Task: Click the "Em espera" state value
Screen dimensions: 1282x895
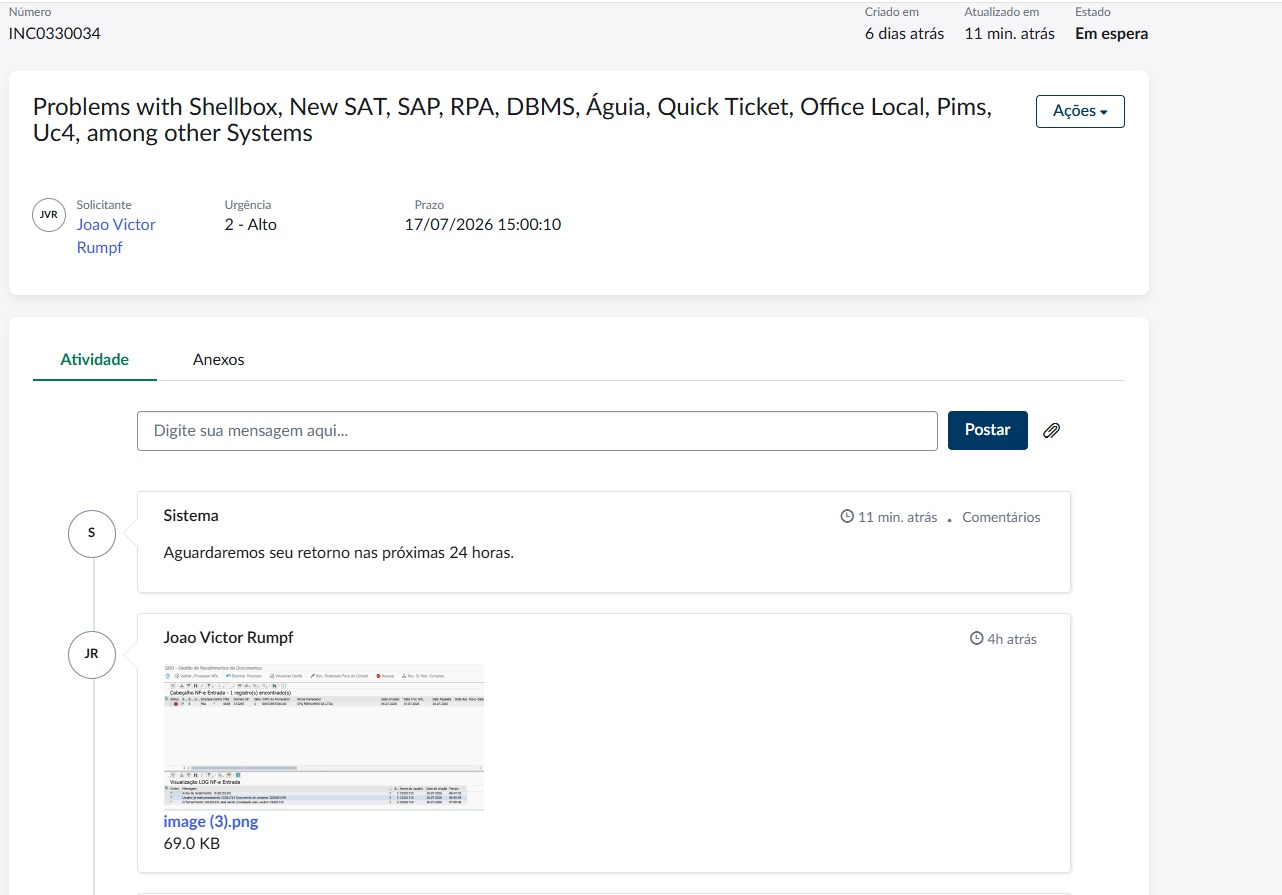Action: 1111,33
